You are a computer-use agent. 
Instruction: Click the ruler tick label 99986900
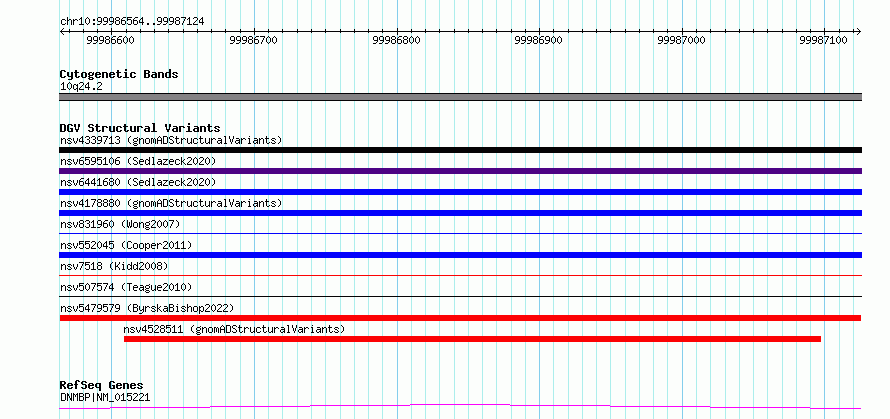tap(538, 40)
